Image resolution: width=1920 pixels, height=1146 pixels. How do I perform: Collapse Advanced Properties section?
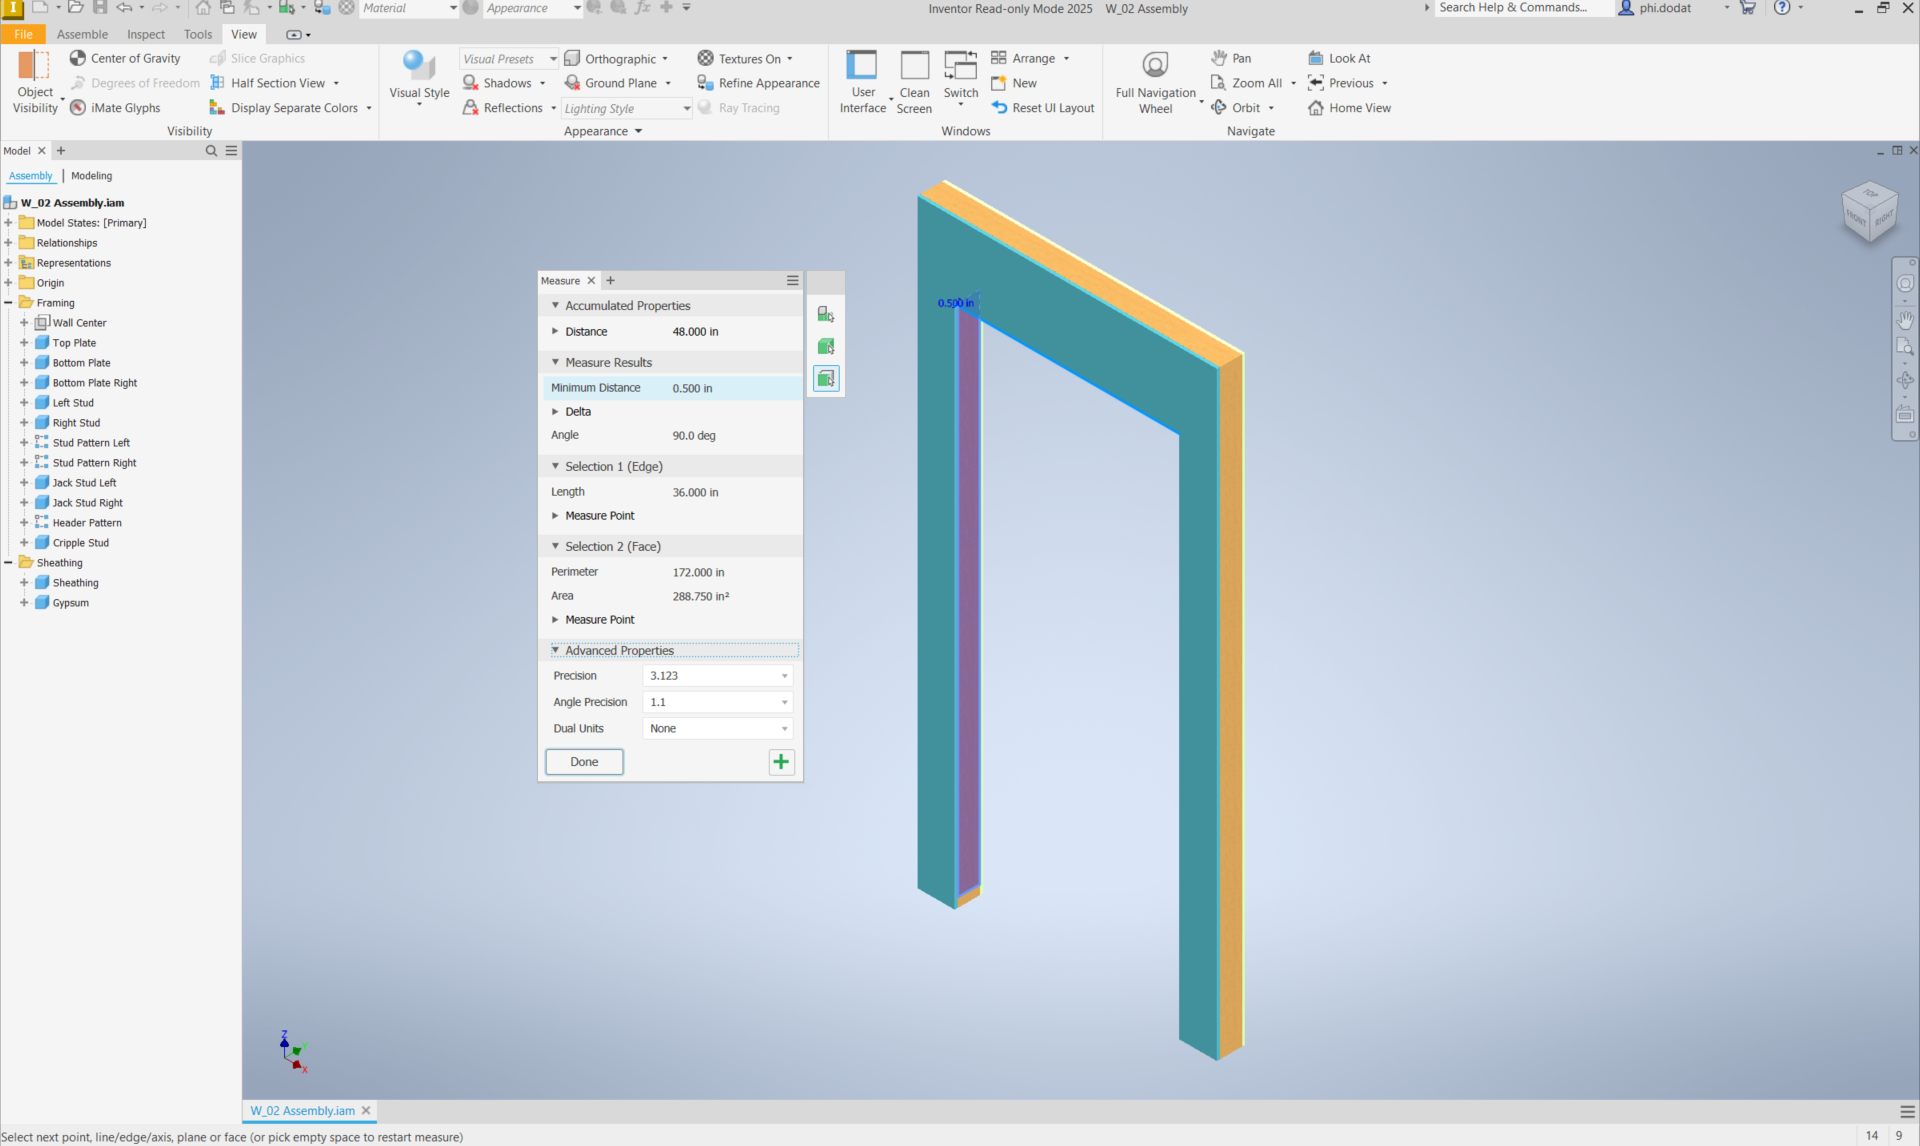click(555, 650)
